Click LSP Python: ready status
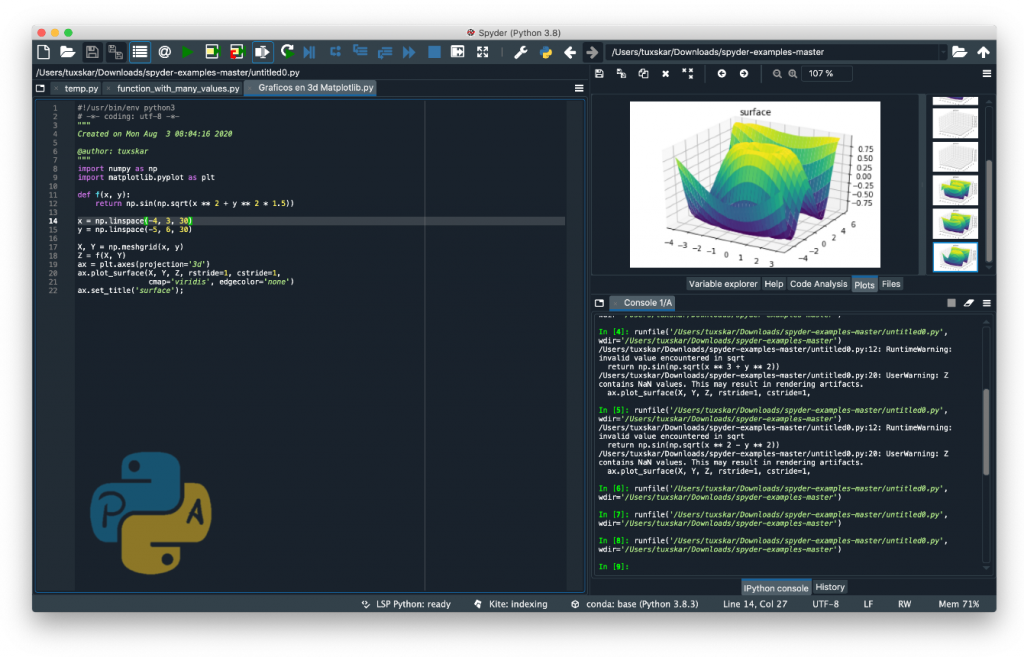The width and height of the screenshot is (1024, 657). [406, 604]
